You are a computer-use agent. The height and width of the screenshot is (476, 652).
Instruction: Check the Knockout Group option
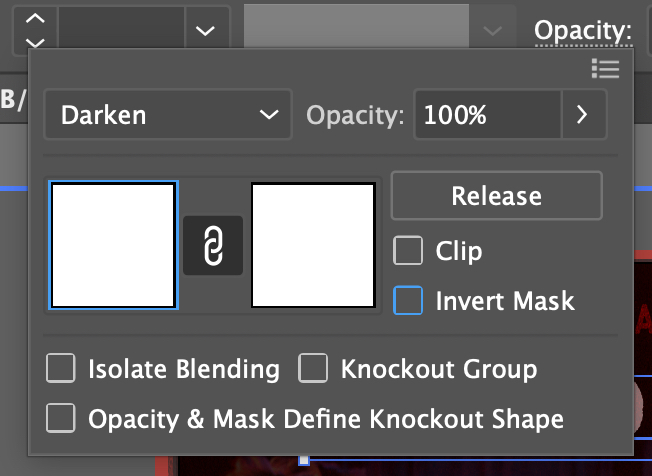pyautogui.click(x=314, y=369)
